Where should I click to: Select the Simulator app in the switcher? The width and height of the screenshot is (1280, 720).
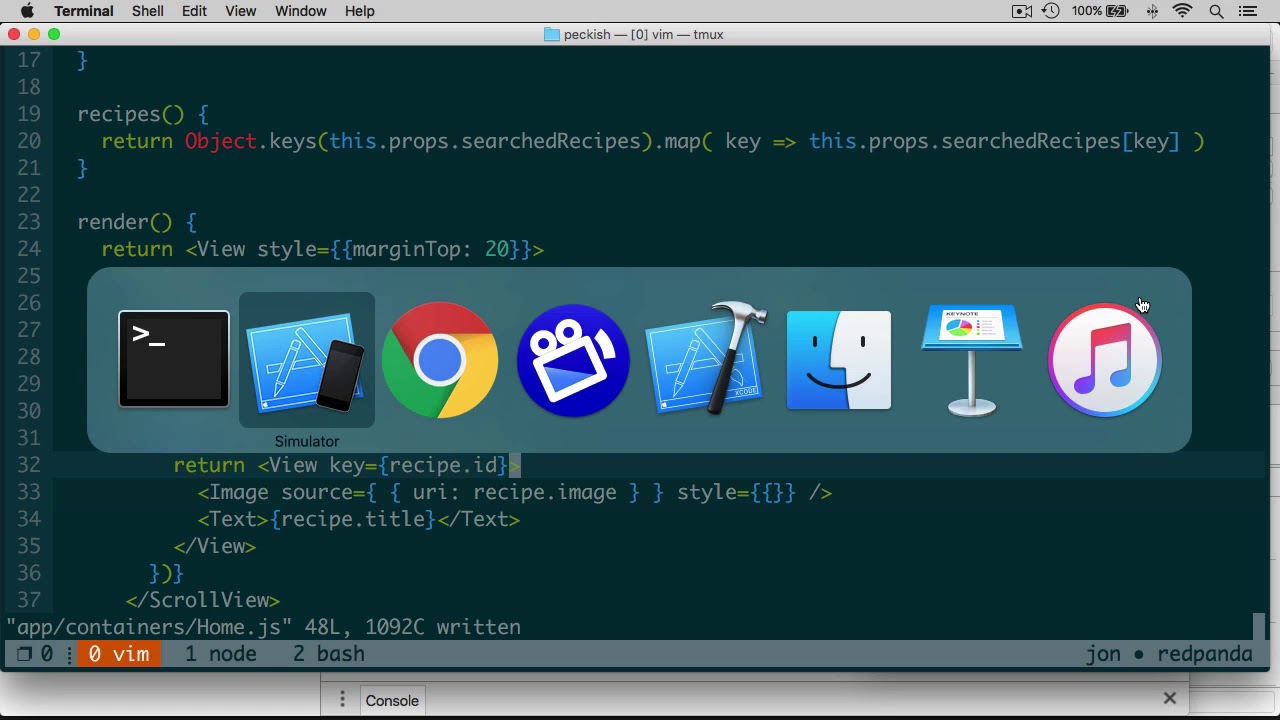(307, 360)
